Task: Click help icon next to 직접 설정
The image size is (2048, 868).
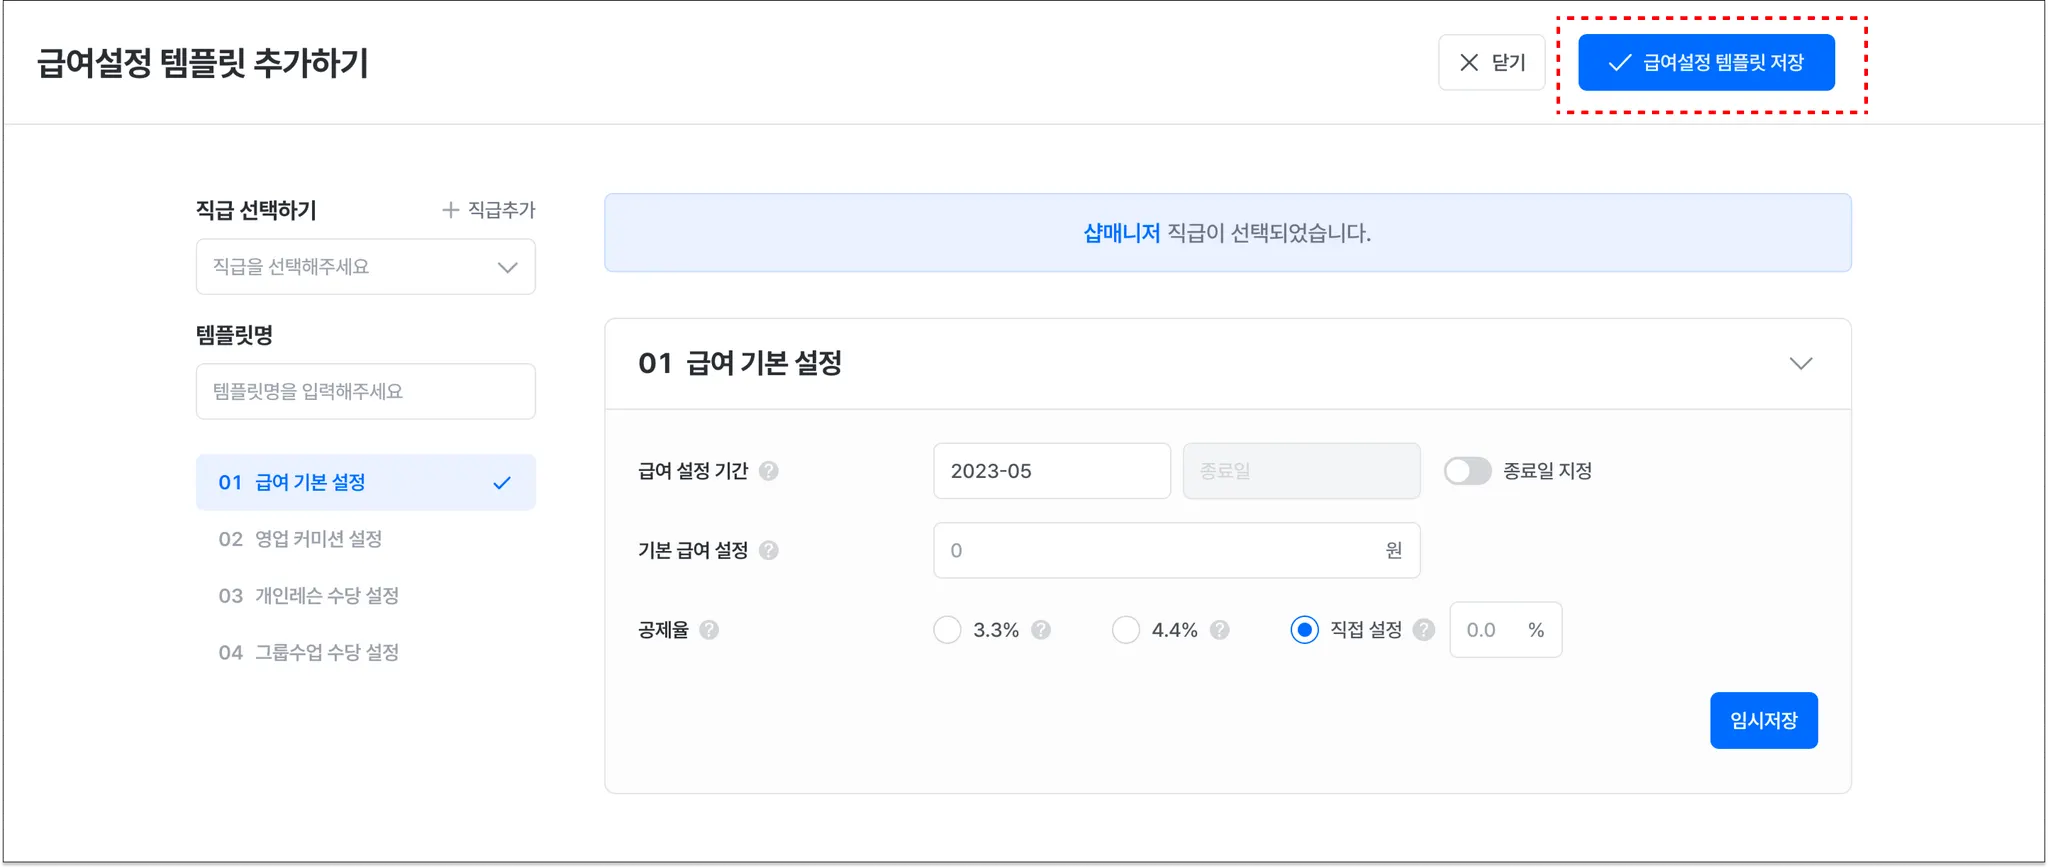Action: [1424, 630]
